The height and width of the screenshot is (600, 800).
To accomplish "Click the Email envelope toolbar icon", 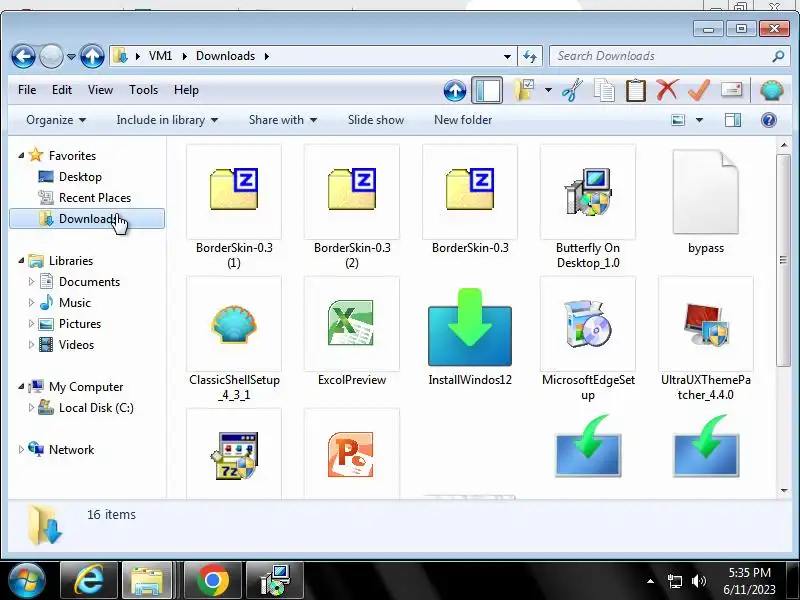I will point(731,90).
